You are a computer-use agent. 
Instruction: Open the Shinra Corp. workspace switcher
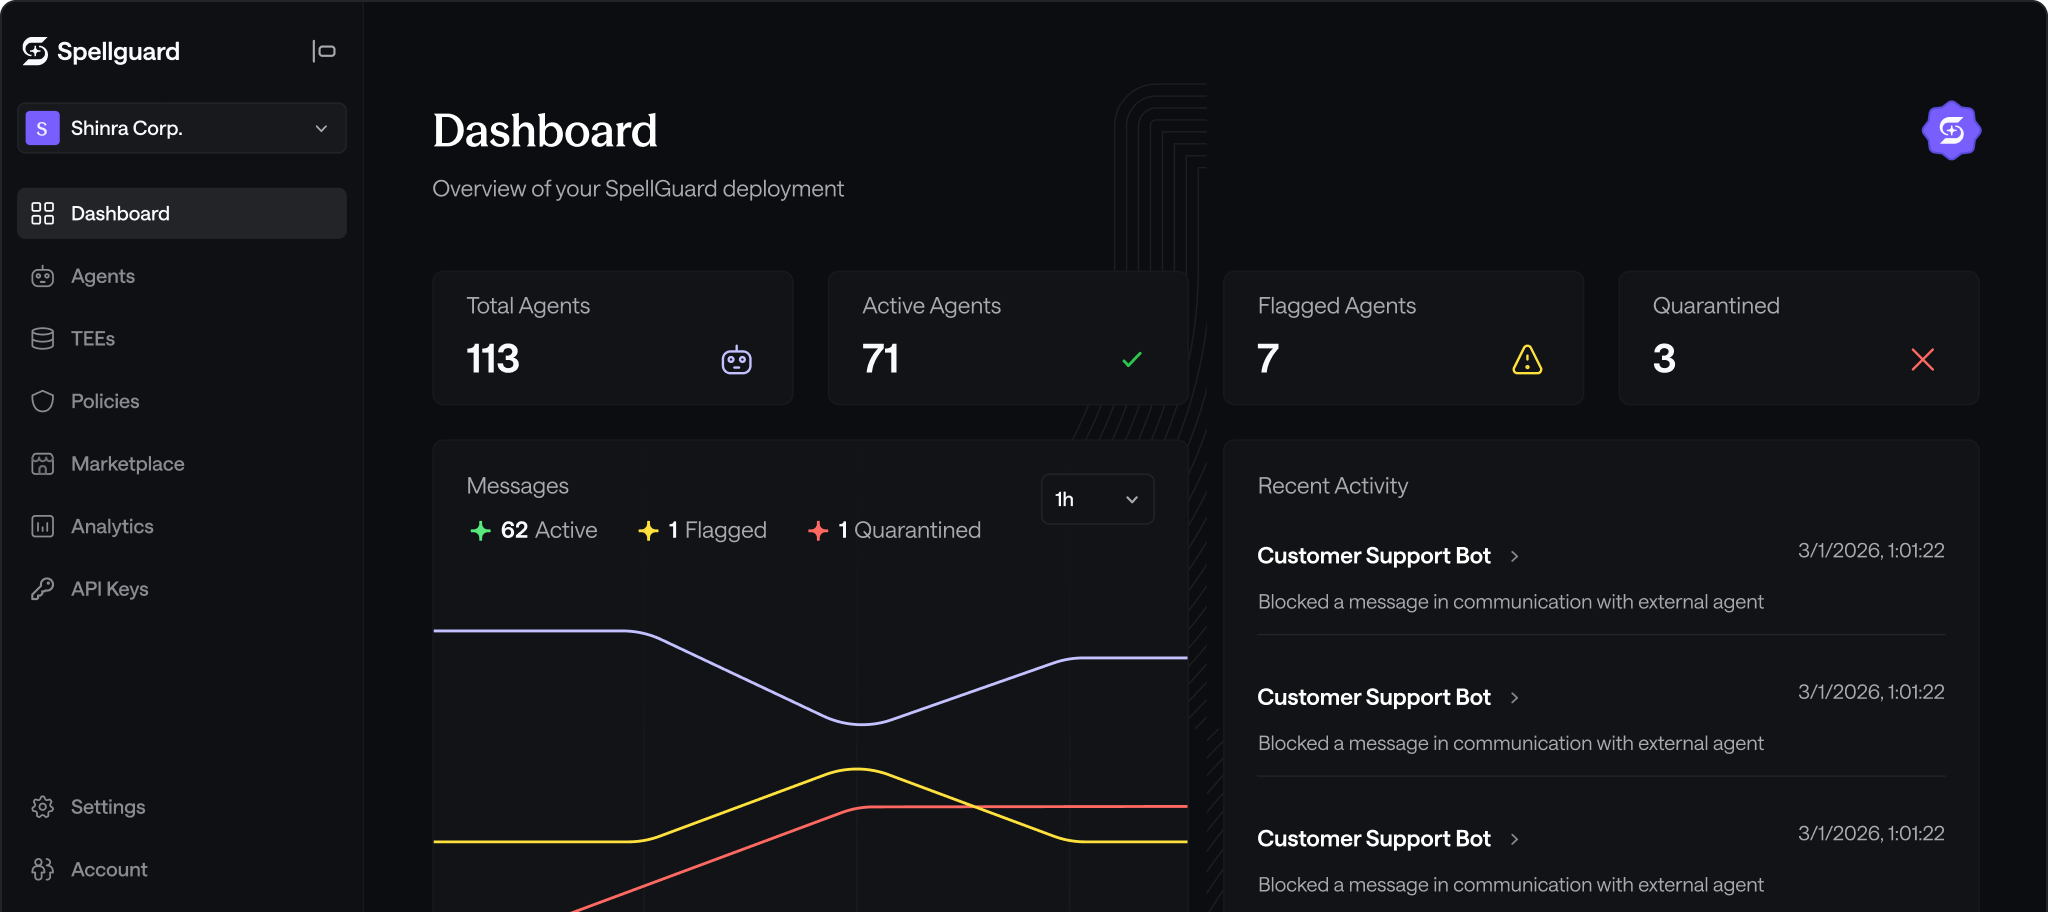[182, 128]
